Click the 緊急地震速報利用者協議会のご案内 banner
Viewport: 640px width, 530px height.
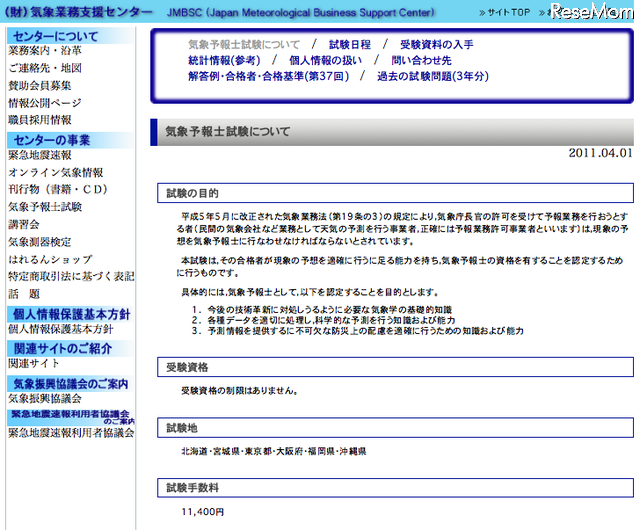(x=71, y=414)
